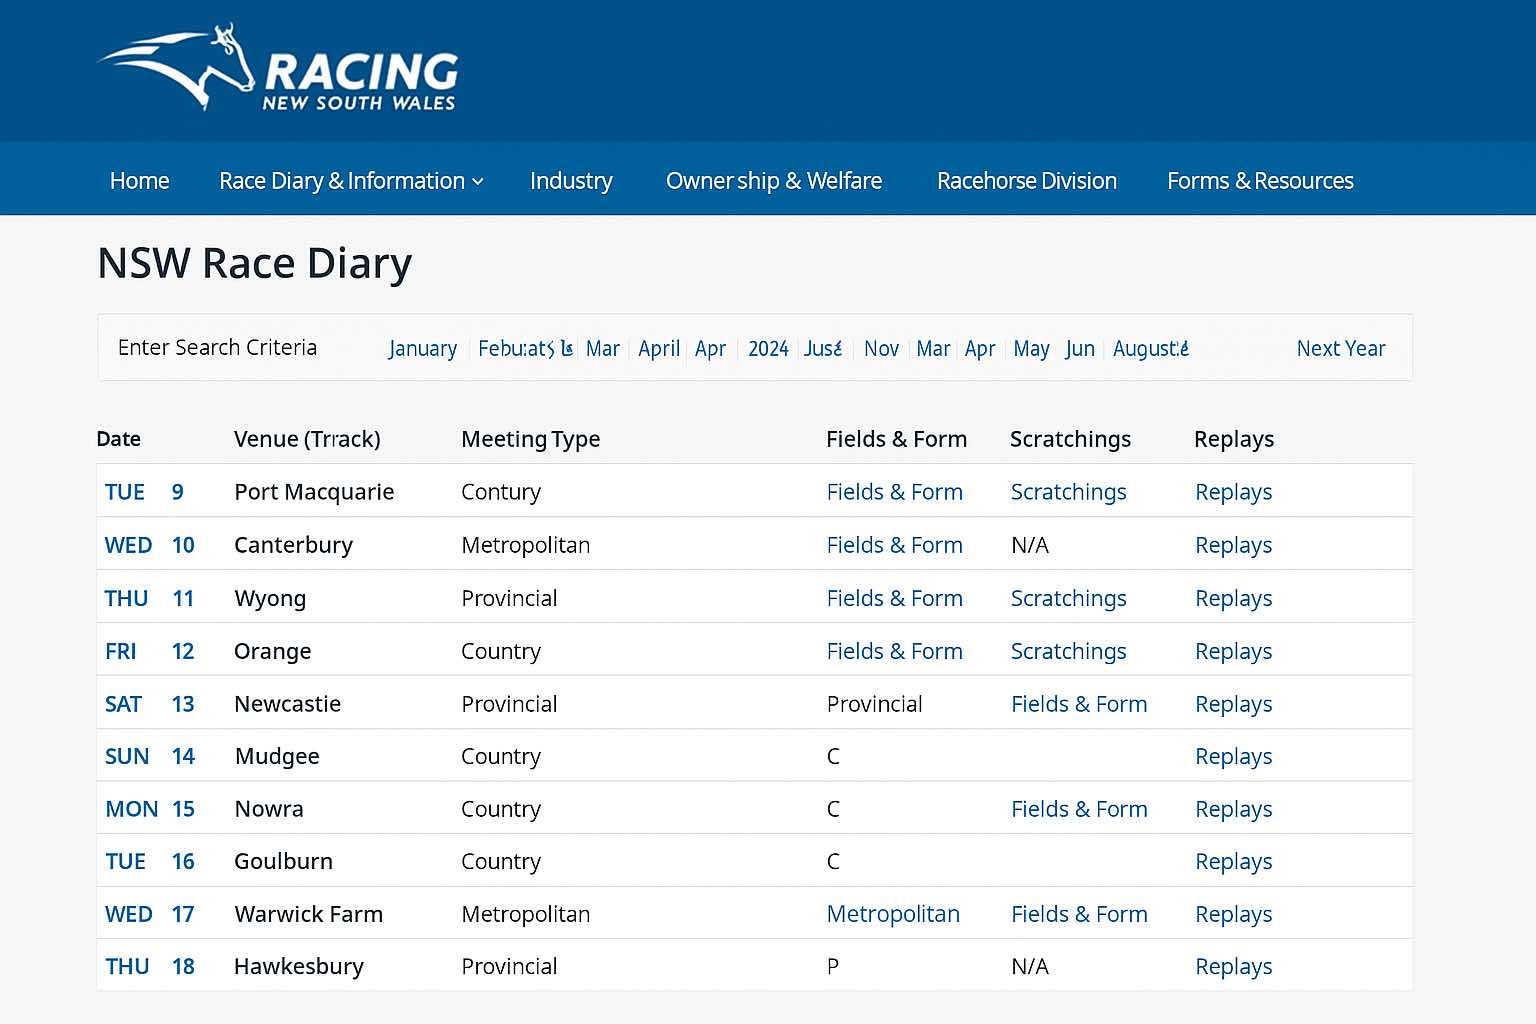The width and height of the screenshot is (1536, 1024).
Task: Select Jun in the month filter
Action: tap(1080, 348)
